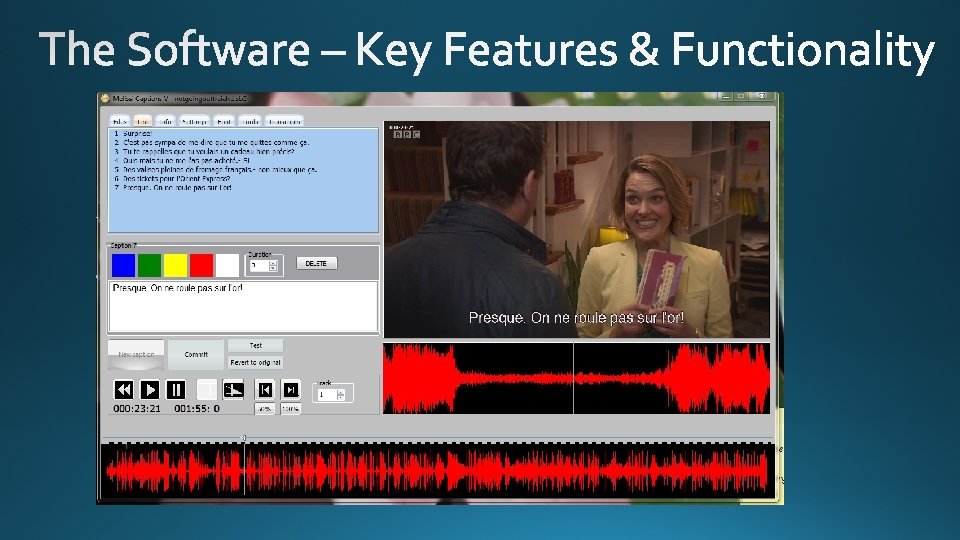
Task: Select the red caption colour swatch
Action: click(x=201, y=265)
